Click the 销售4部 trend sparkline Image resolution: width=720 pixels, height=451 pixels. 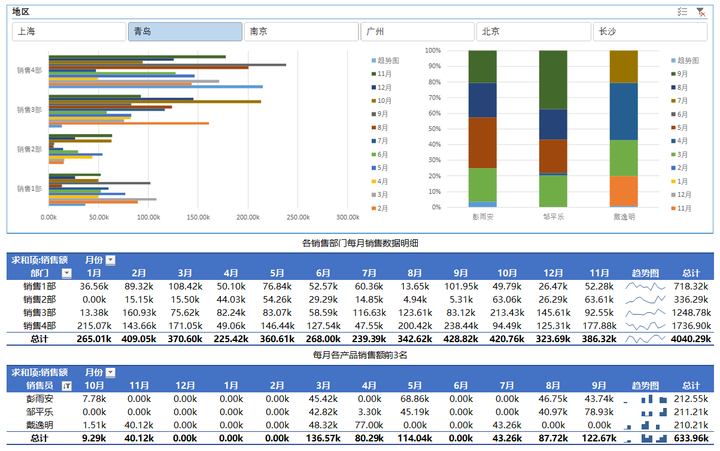[645, 326]
